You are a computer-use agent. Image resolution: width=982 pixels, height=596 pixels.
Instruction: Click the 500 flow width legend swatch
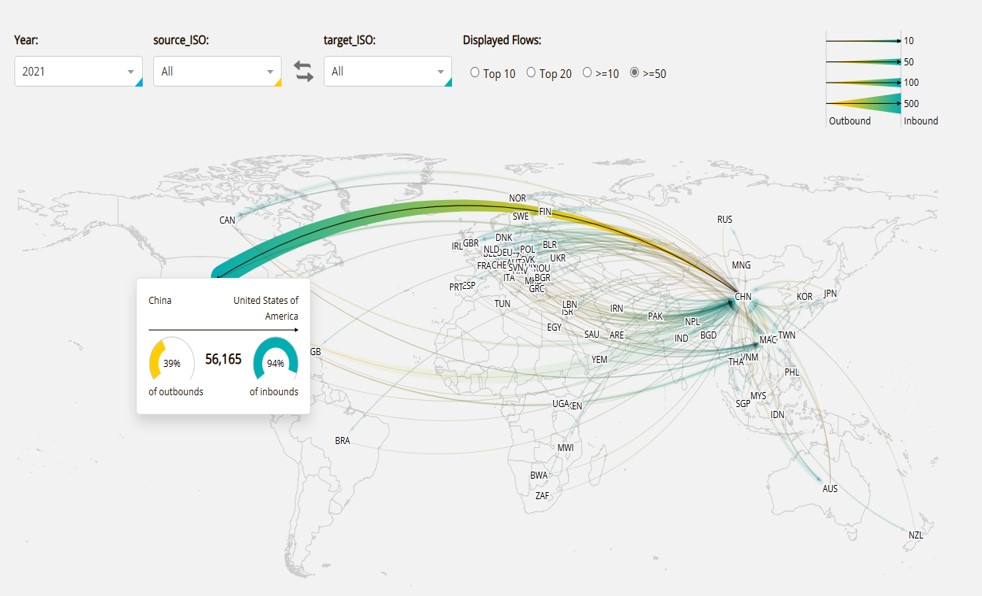pyautogui.click(x=862, y=103)
